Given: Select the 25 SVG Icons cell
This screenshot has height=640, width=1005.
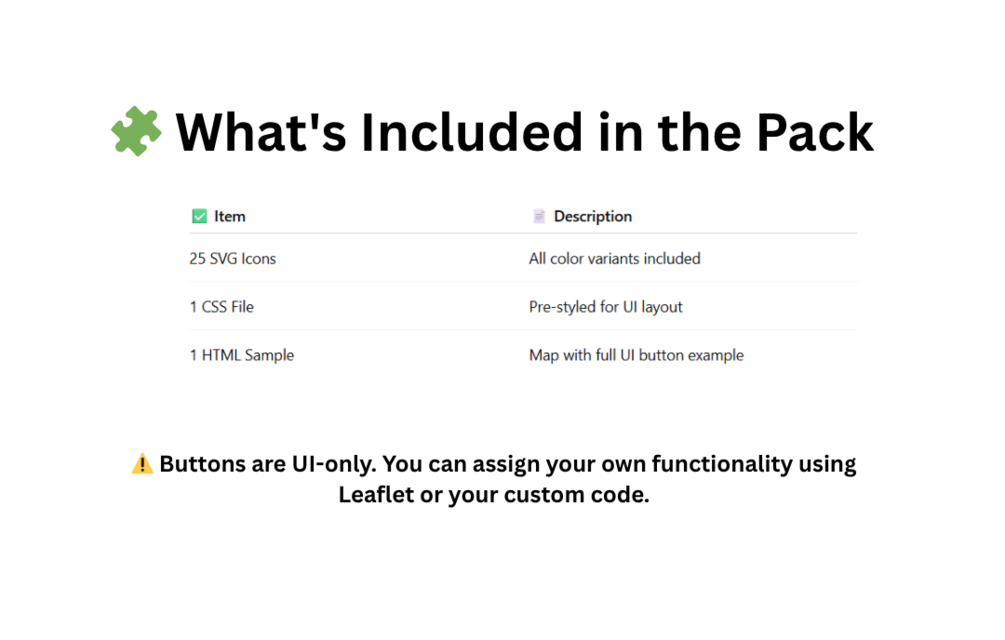Looking at the screenshot, I should [233, 259].
